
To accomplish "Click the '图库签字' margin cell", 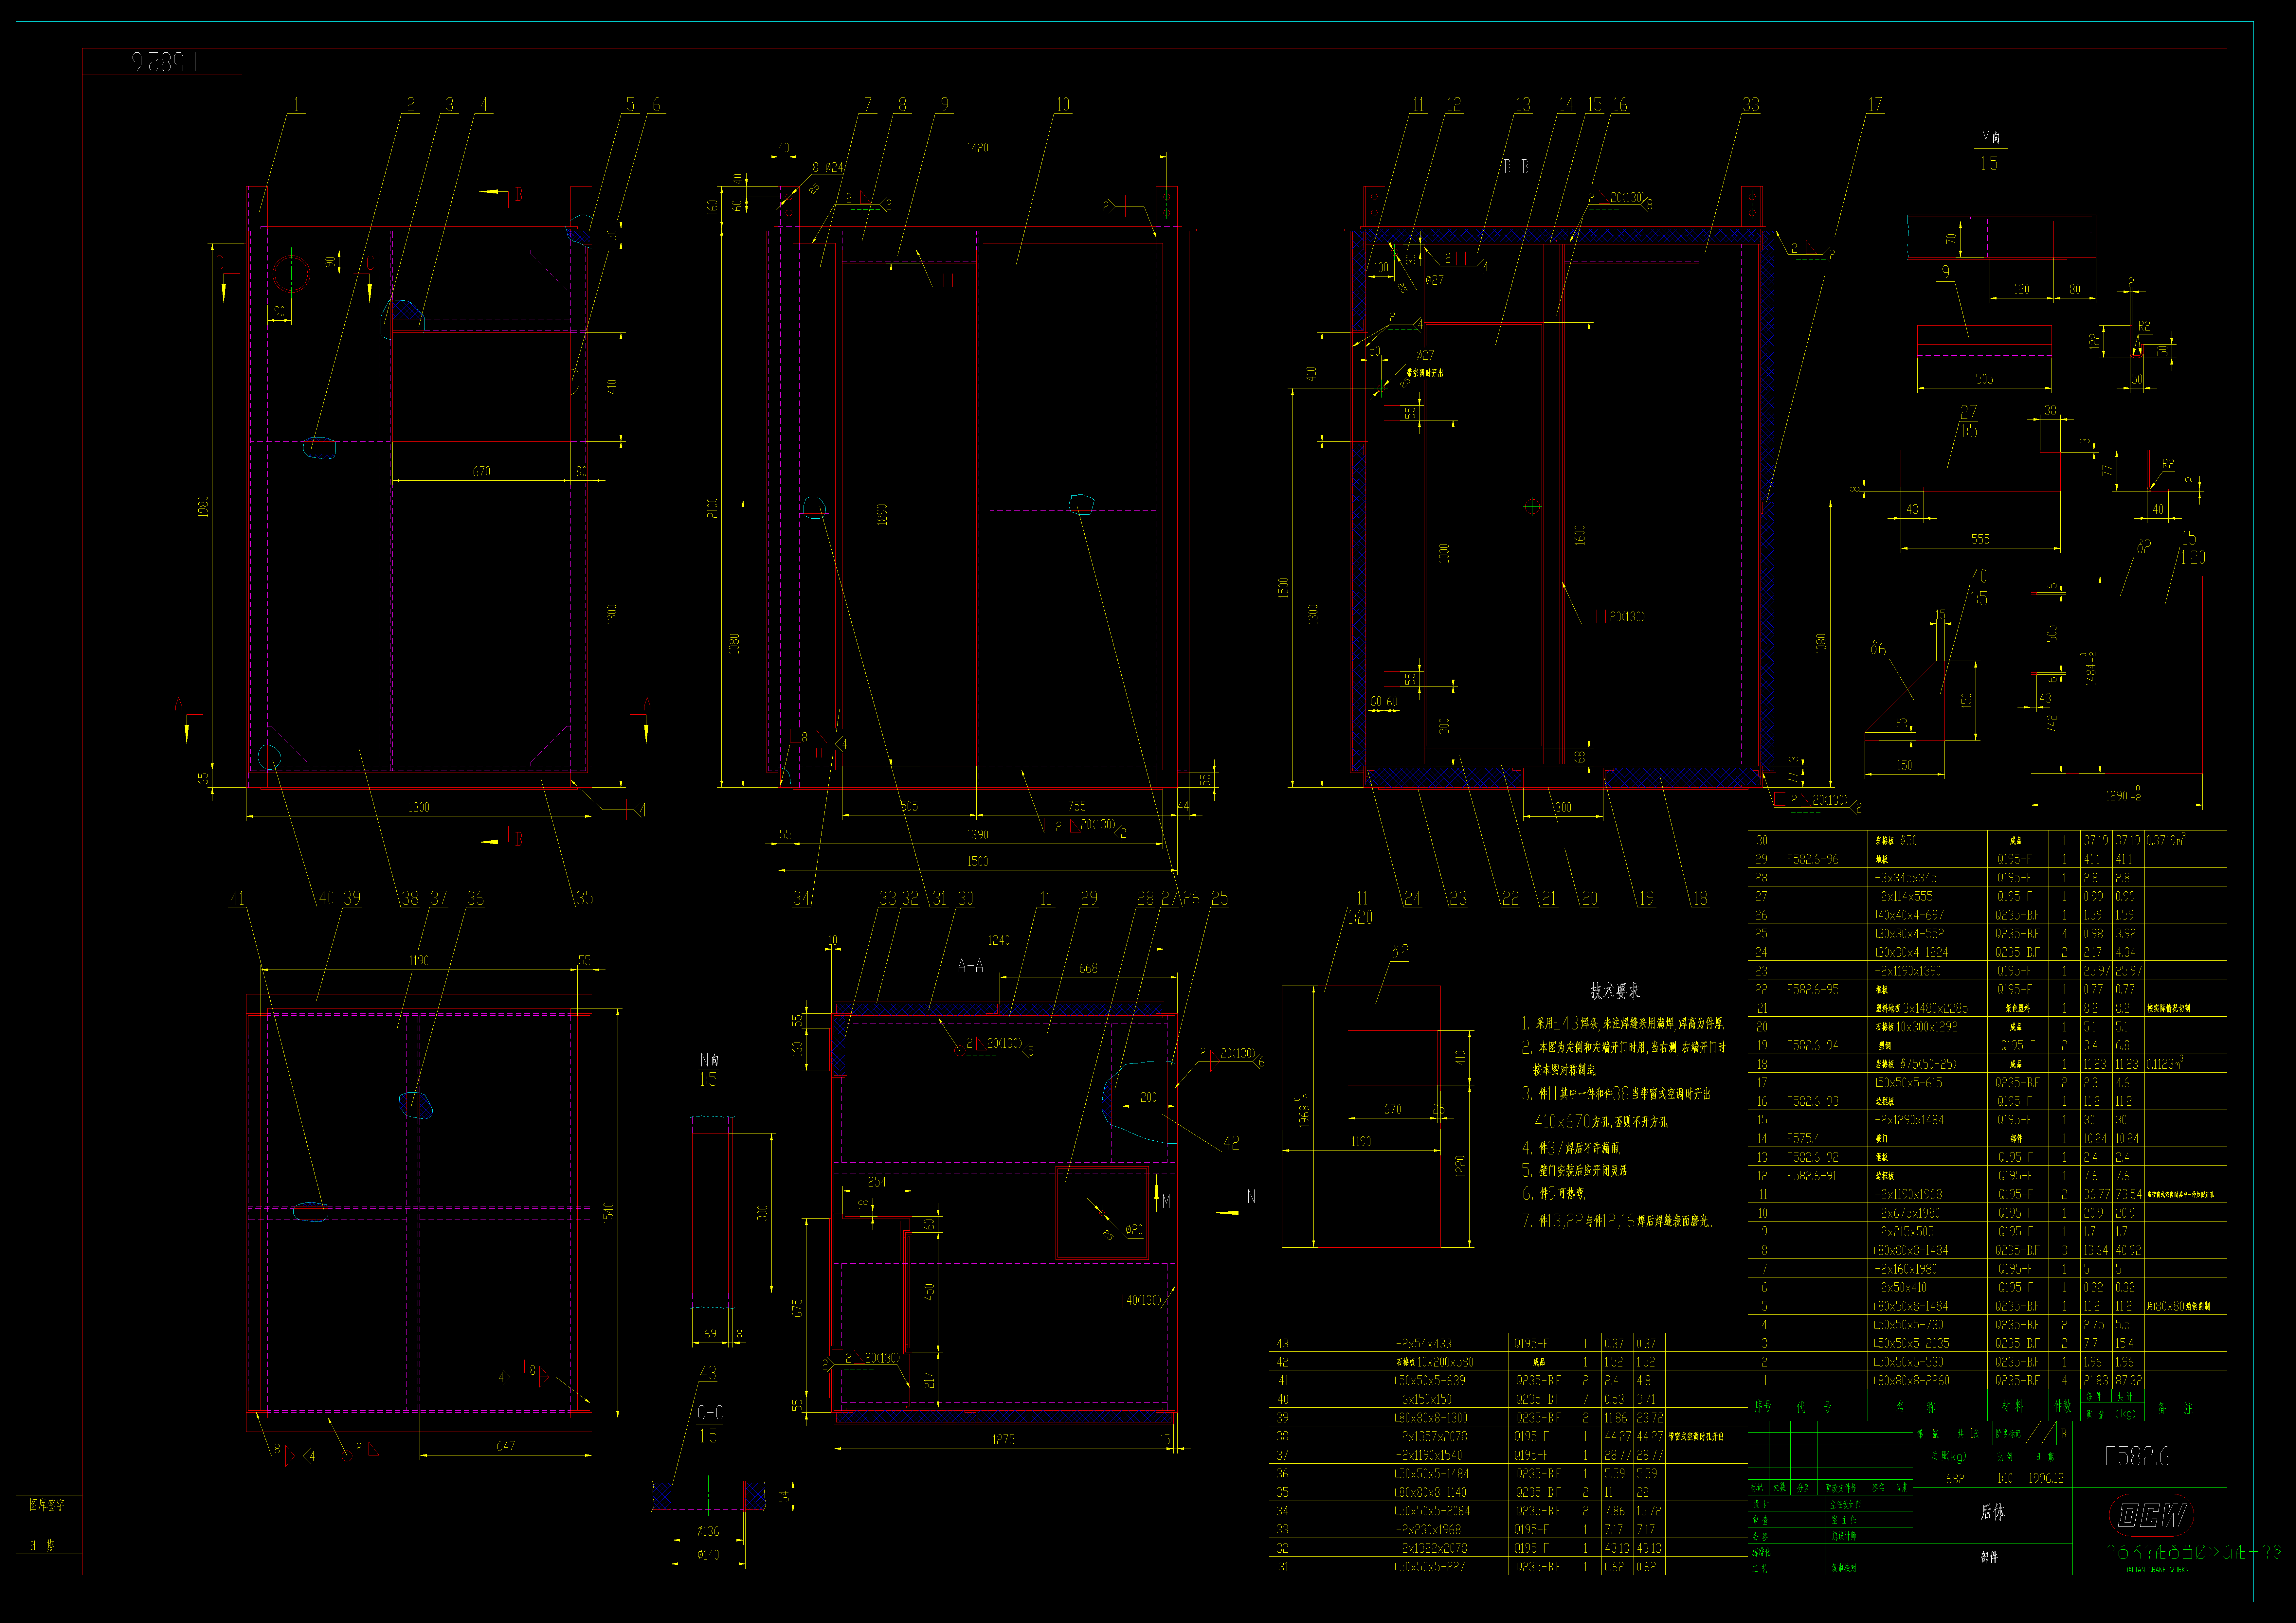I will (47, 1505).
